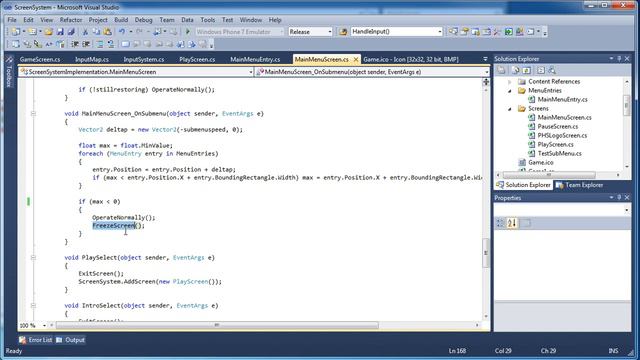The image size is (640, 360).
Task: Select PHSLogoScreen.cs in Solution Explorer
Action: tap(562, 136)
